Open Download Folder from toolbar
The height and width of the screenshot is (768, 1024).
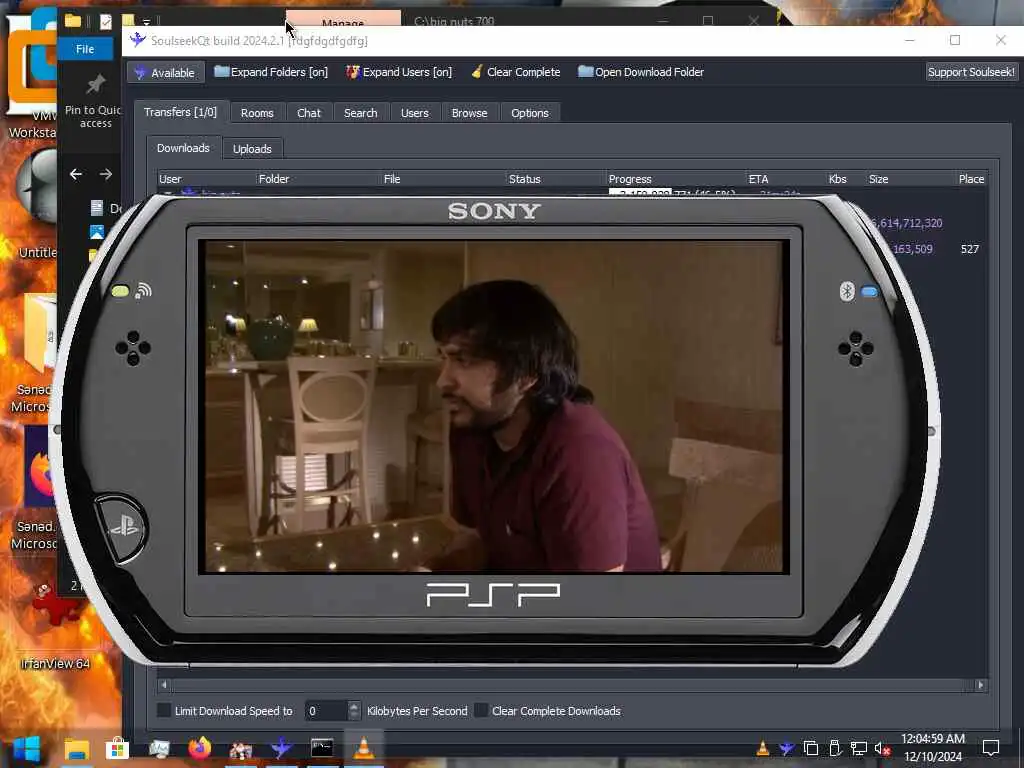coord(641,72)
